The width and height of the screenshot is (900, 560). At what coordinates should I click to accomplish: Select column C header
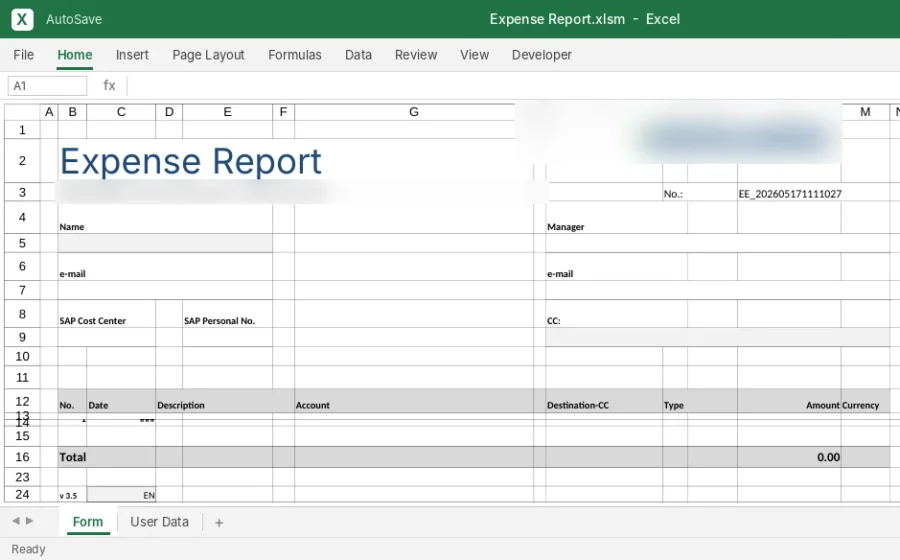pos(121,112)
